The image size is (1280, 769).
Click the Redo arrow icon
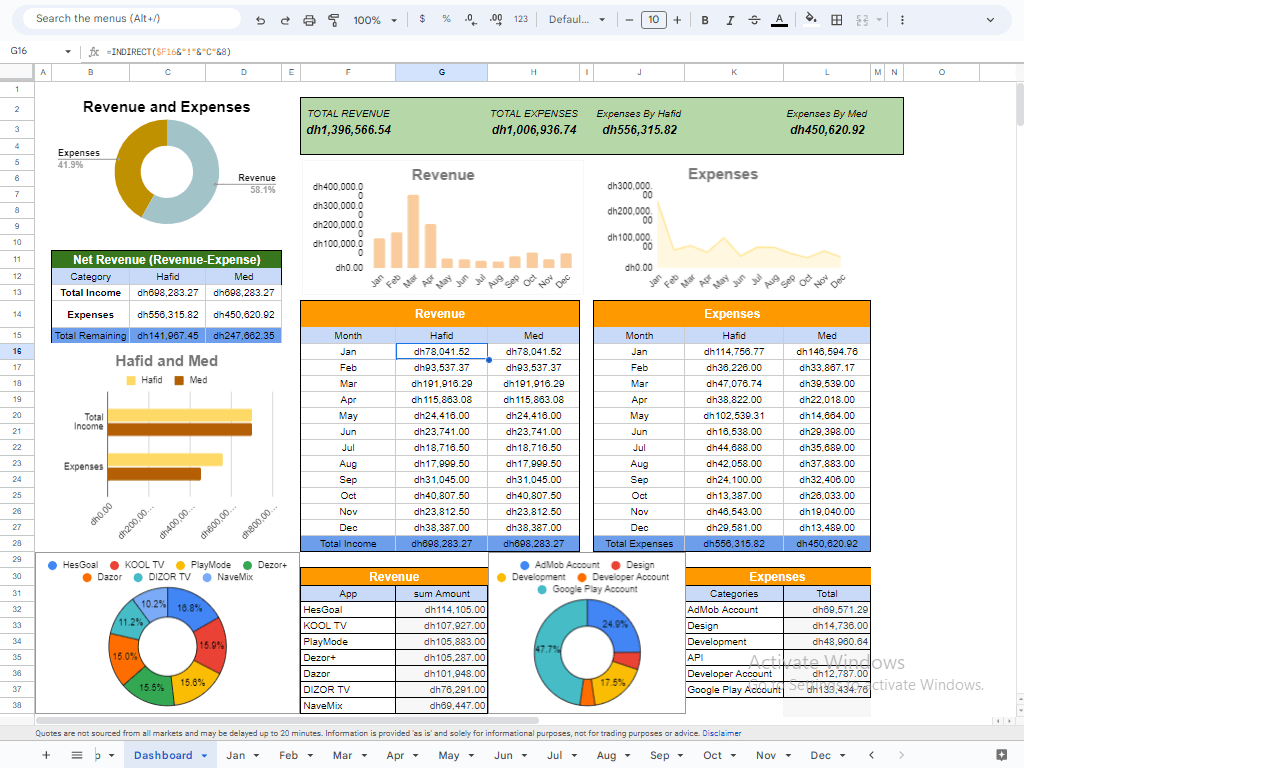[x=285, y=20]
